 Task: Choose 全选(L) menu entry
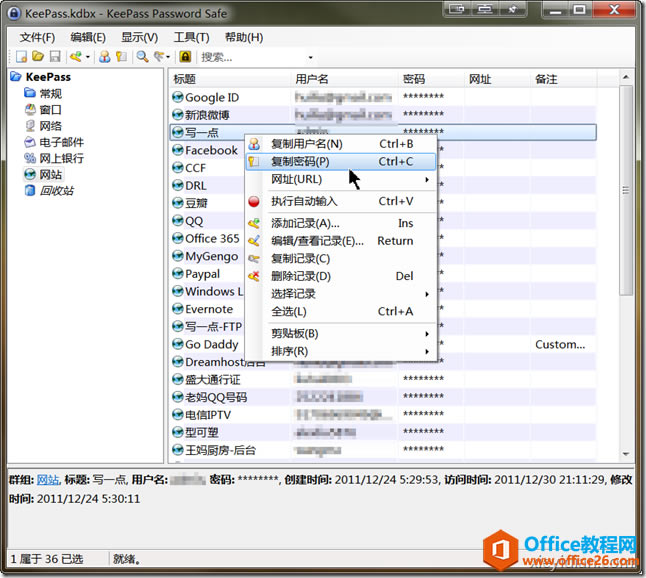point(341,311)
